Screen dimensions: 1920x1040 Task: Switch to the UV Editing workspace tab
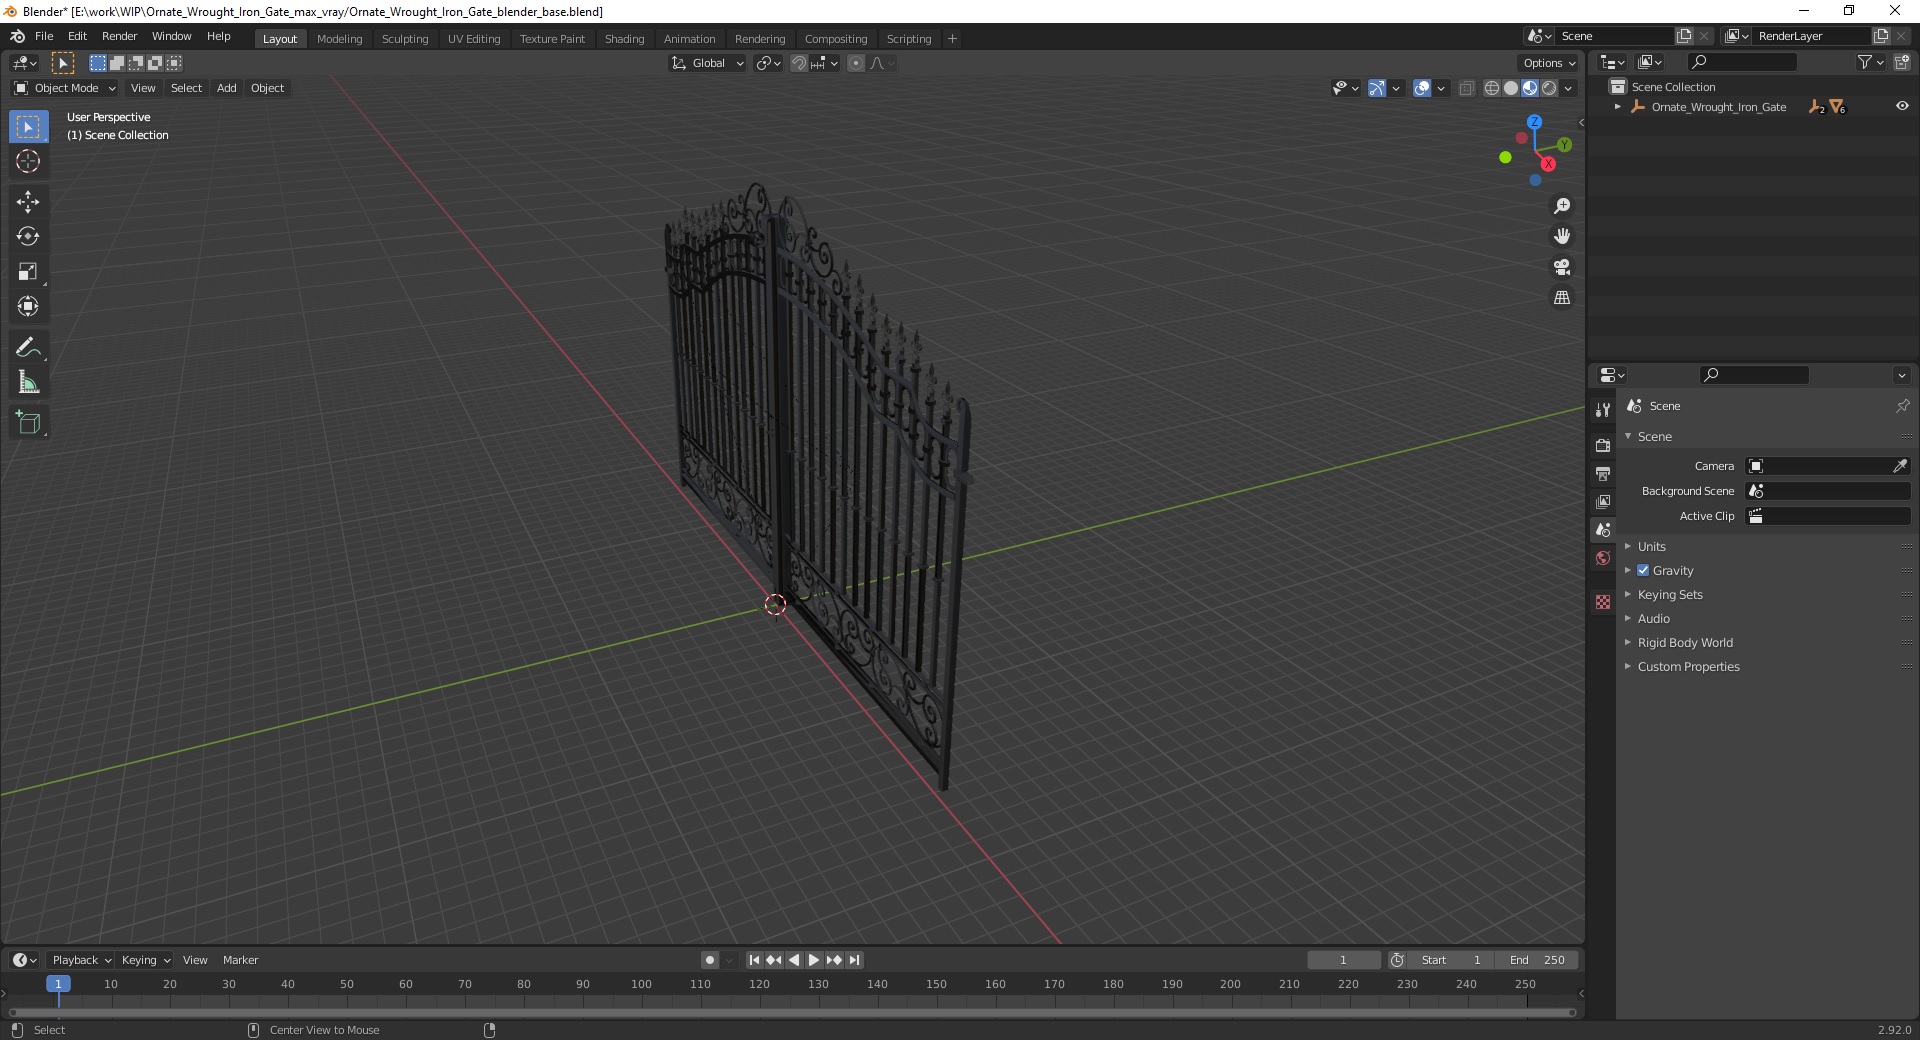coord(474,39)
